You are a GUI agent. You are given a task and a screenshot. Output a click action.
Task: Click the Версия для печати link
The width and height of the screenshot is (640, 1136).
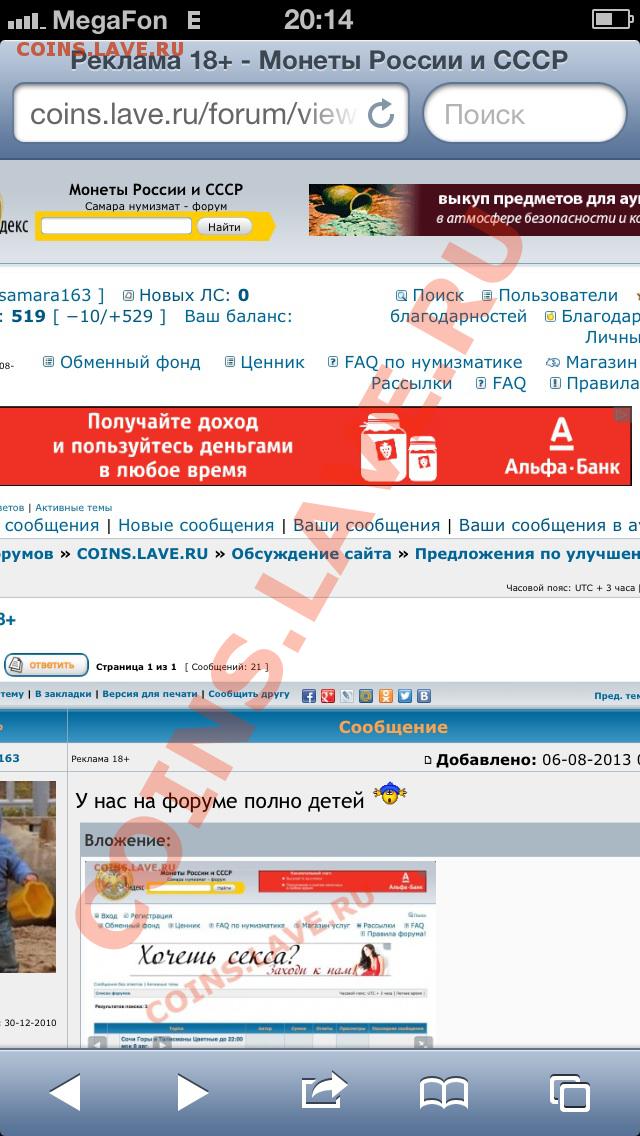pyautogui.click(x=151, y=694)
